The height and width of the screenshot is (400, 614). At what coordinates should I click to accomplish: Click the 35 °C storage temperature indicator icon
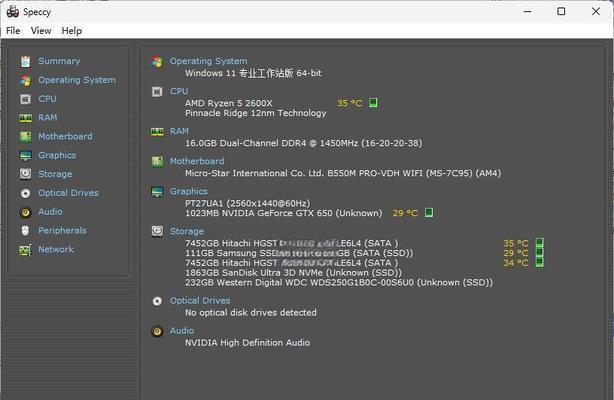(x=540, y=243)
